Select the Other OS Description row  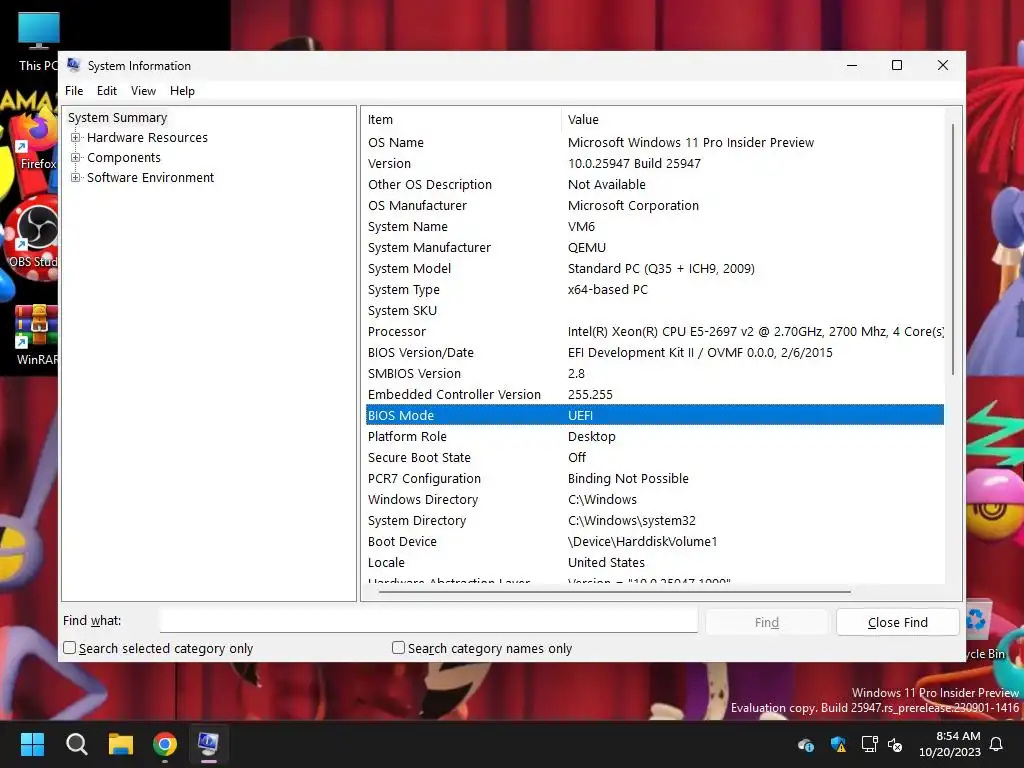654,184
